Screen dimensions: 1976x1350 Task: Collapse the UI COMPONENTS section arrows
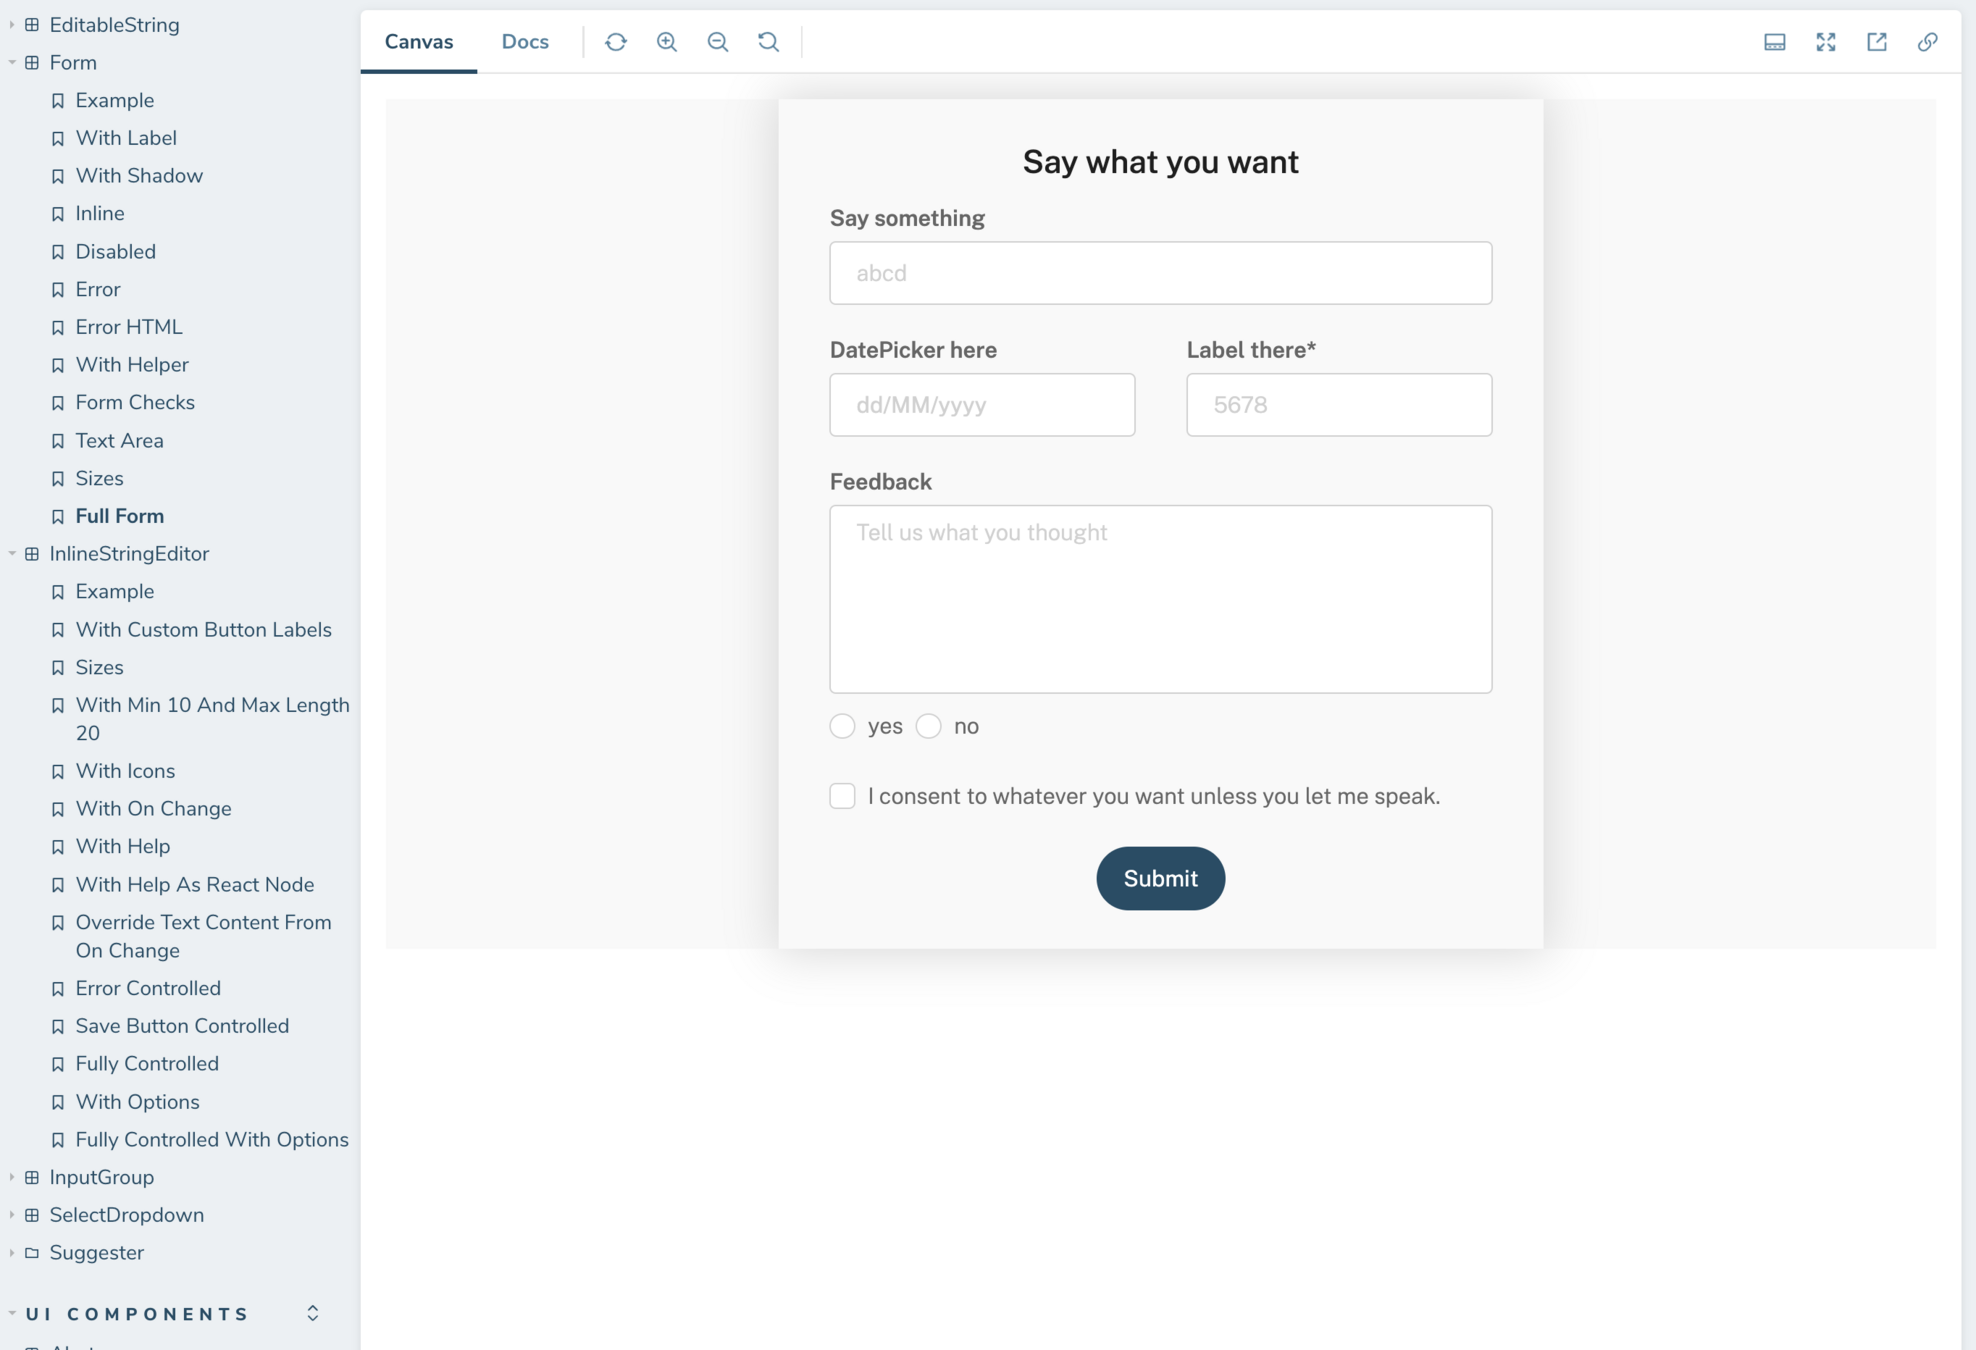click(313, 1313)
